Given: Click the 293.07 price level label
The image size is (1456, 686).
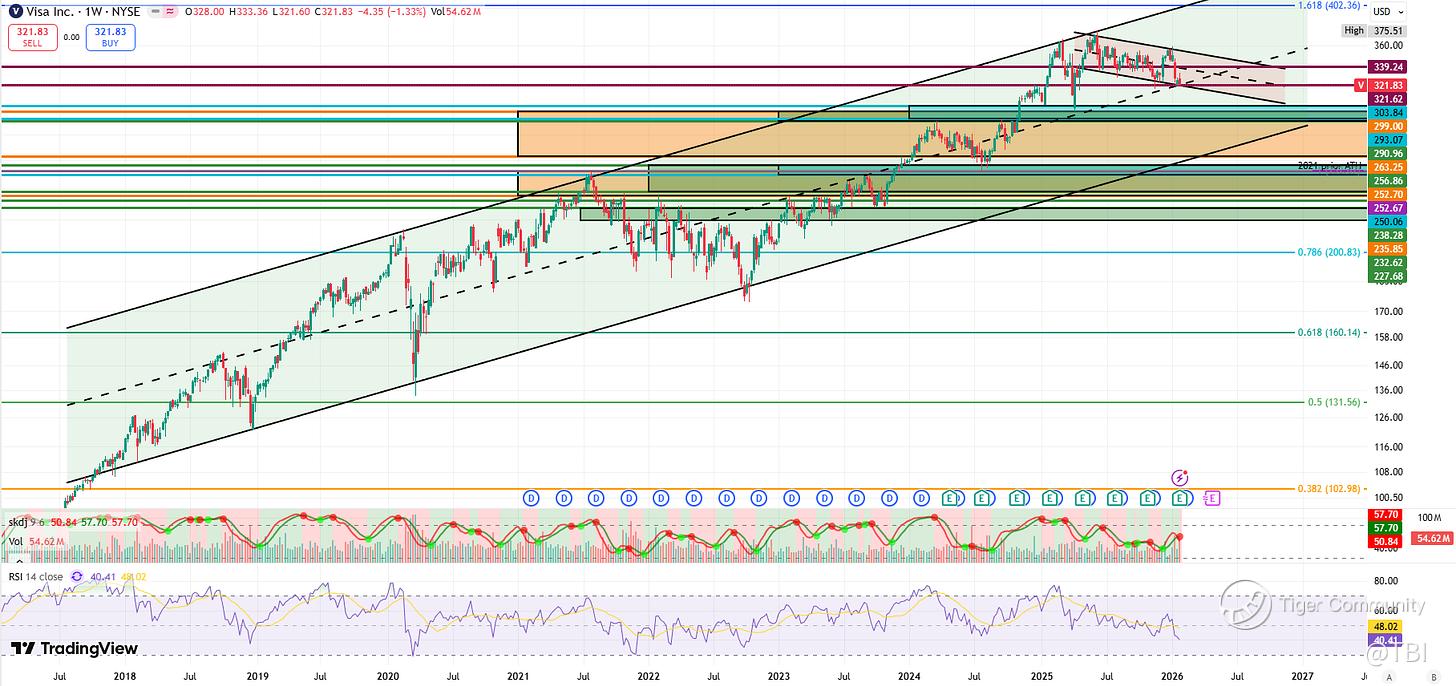Looking at the screenshot, I should click(1386, 140).
